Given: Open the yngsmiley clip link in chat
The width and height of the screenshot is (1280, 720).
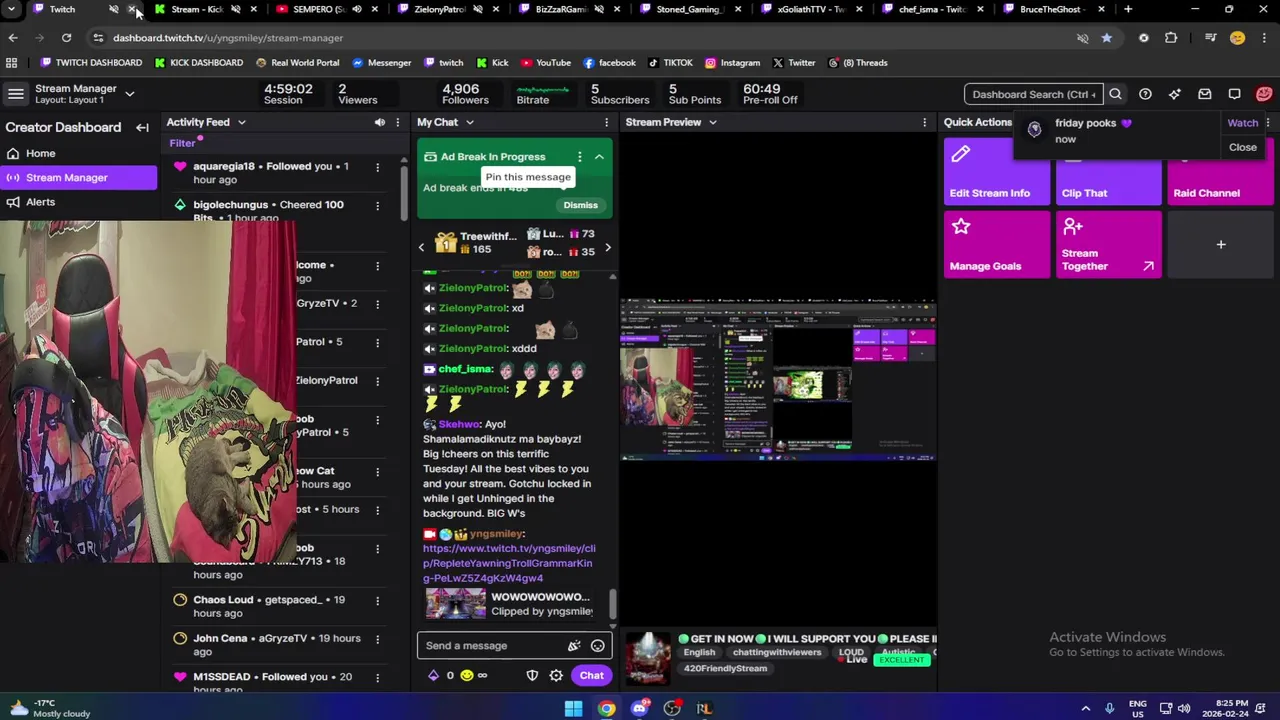Looking at the screenshot, I should (x=509, y=563).
